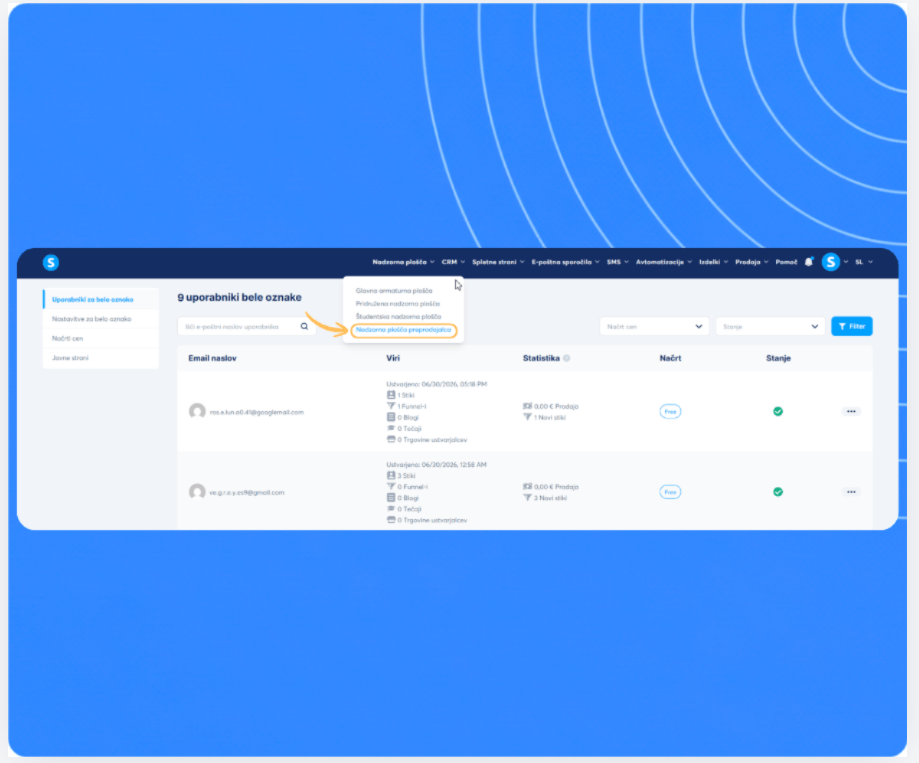This screenshot has height=763, width=919.
Task: Expand the SMS menu
Action: click(x=618, y=262)
